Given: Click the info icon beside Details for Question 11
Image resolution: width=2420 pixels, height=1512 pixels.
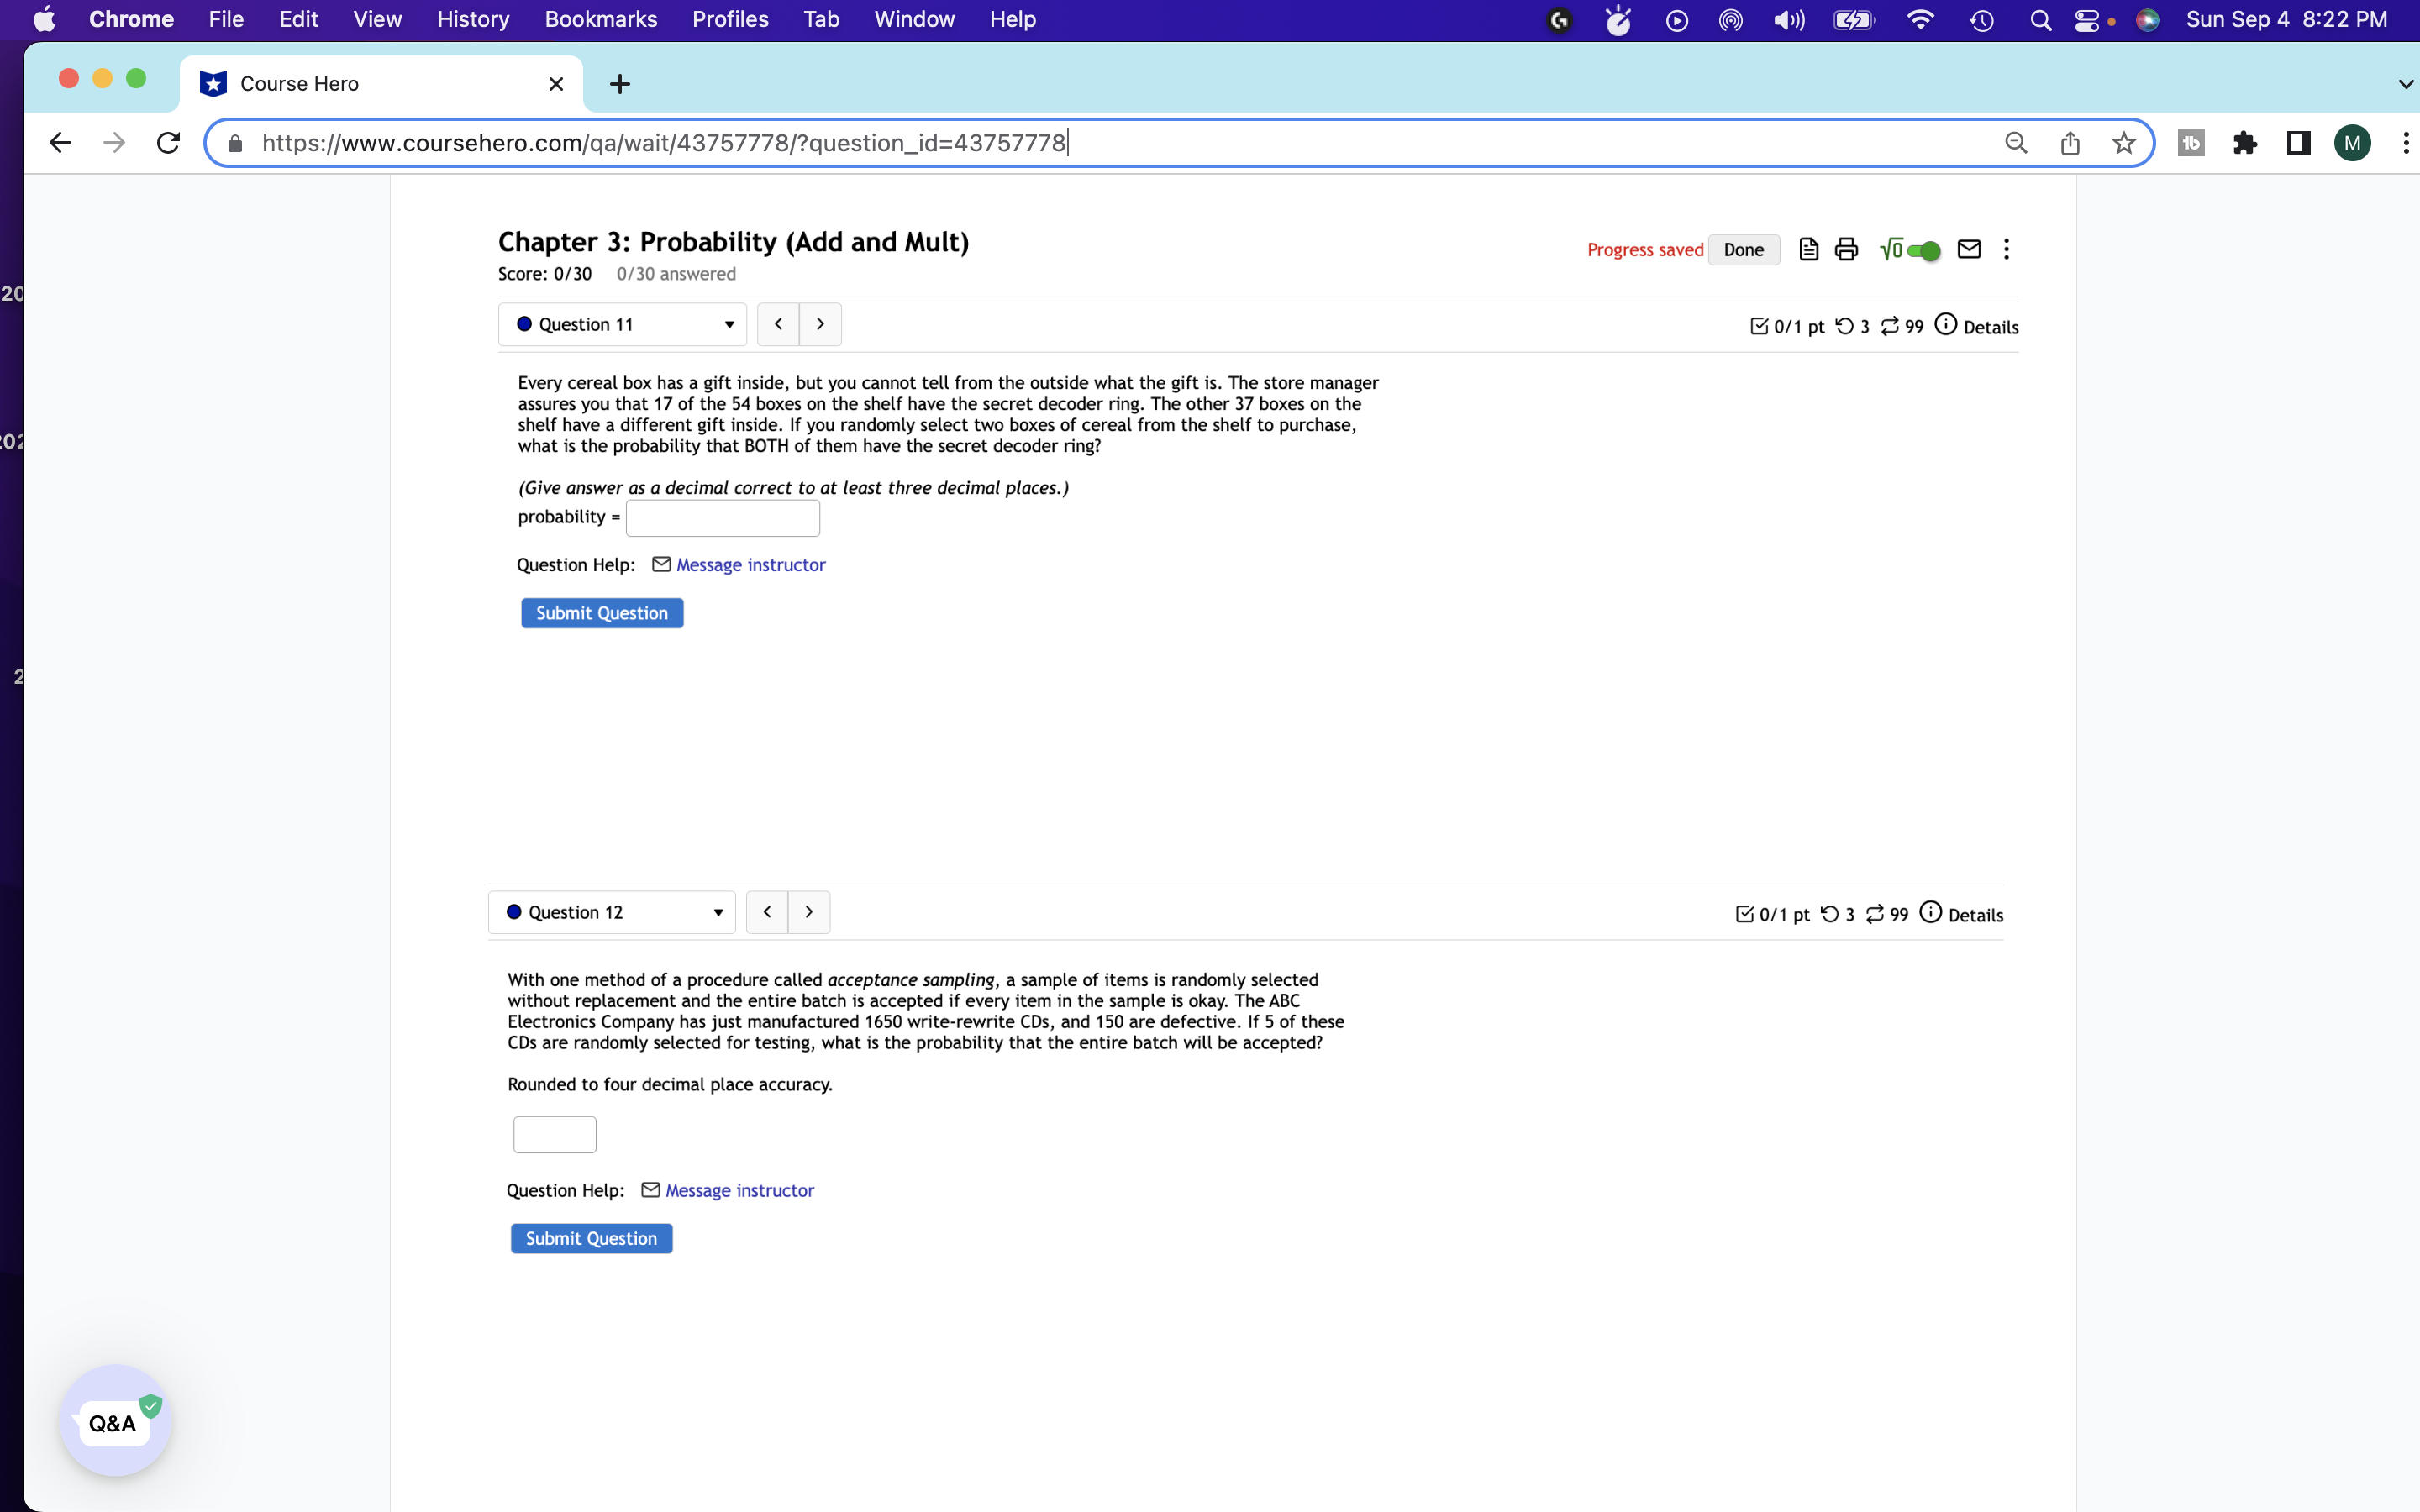Looking at the screenshot, I should [x=1945, y=324].
